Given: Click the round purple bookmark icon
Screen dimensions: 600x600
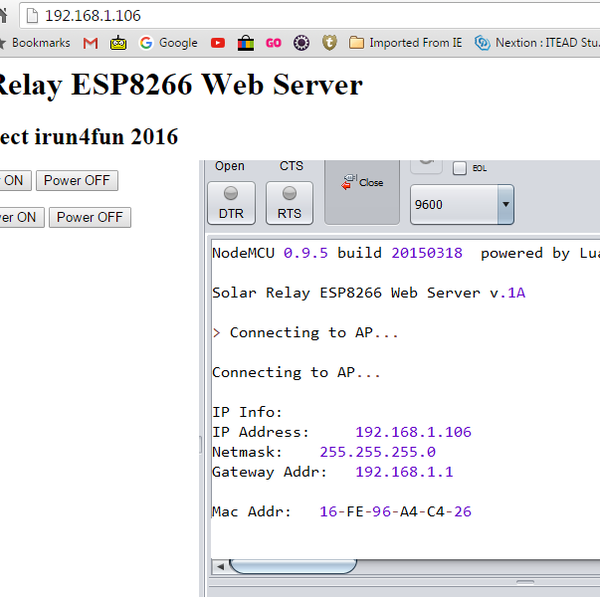Looking at the screenshot, I should tap(301, 43).
